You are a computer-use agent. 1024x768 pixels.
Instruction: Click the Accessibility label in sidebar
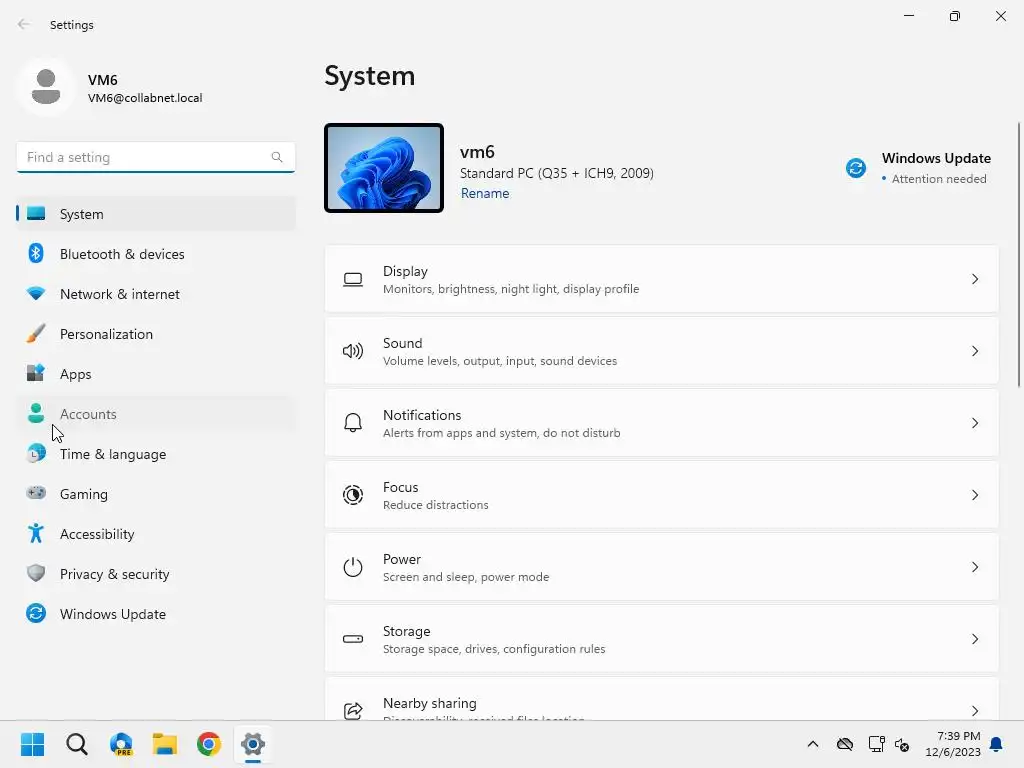[97, 534]
